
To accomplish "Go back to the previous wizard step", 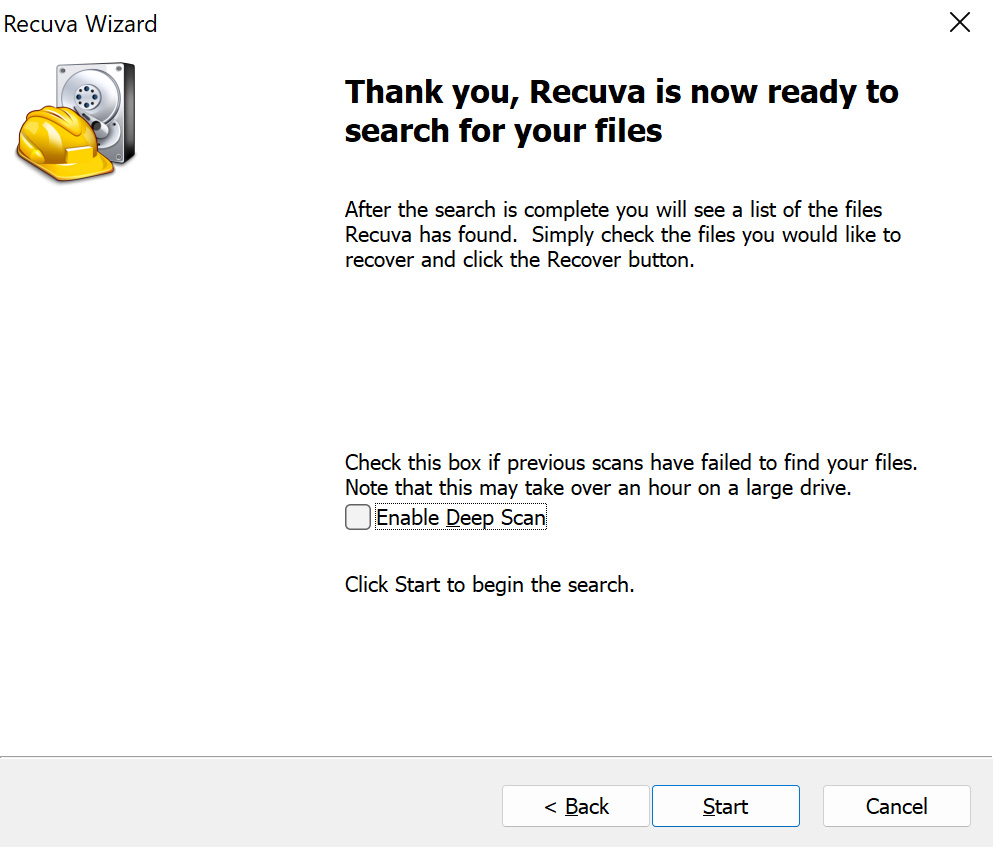I will tap(576, 806).
